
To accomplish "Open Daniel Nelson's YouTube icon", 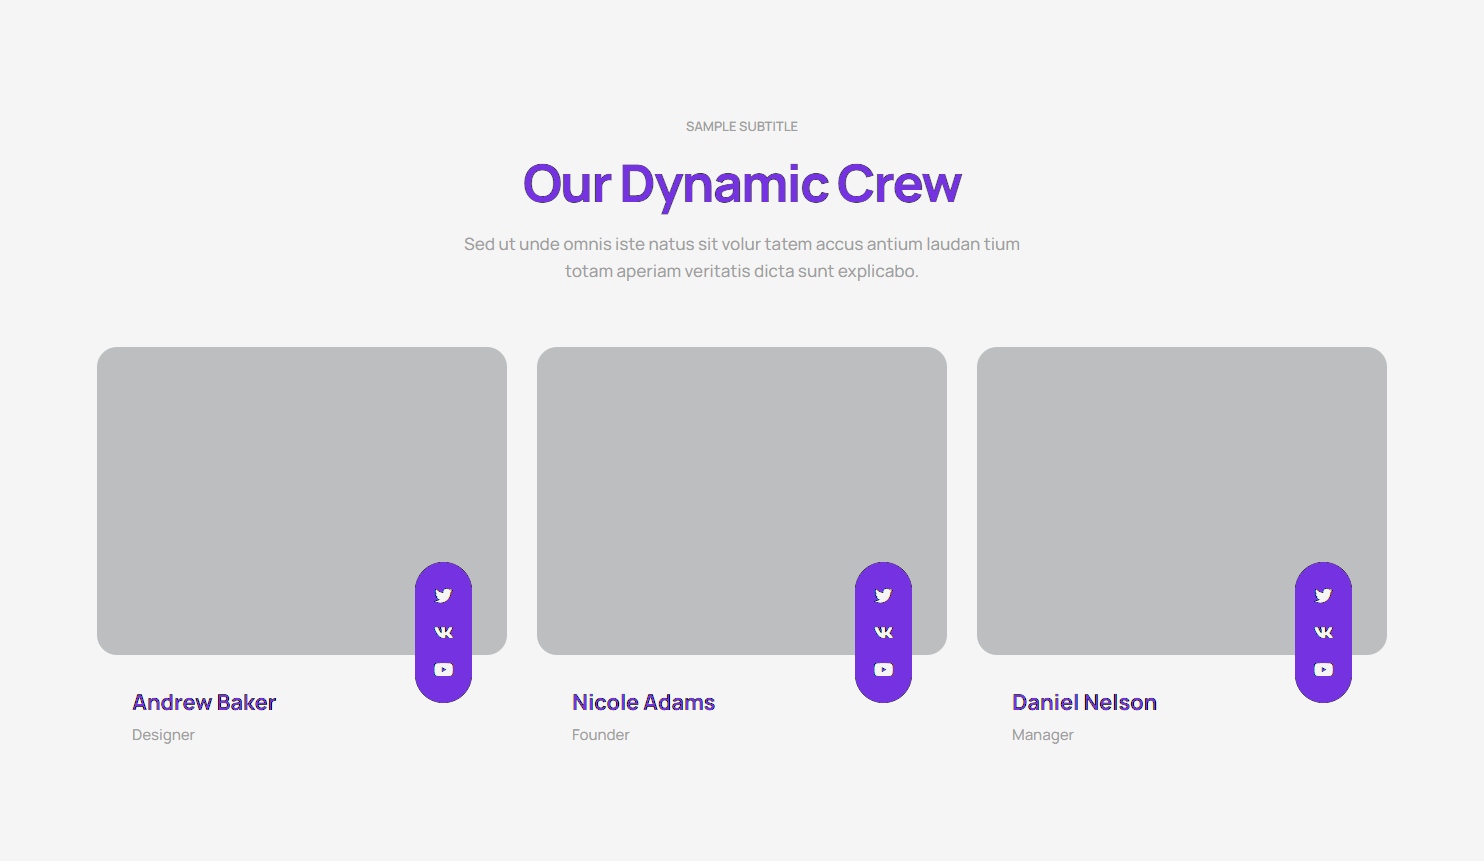I will point(1323,670).
